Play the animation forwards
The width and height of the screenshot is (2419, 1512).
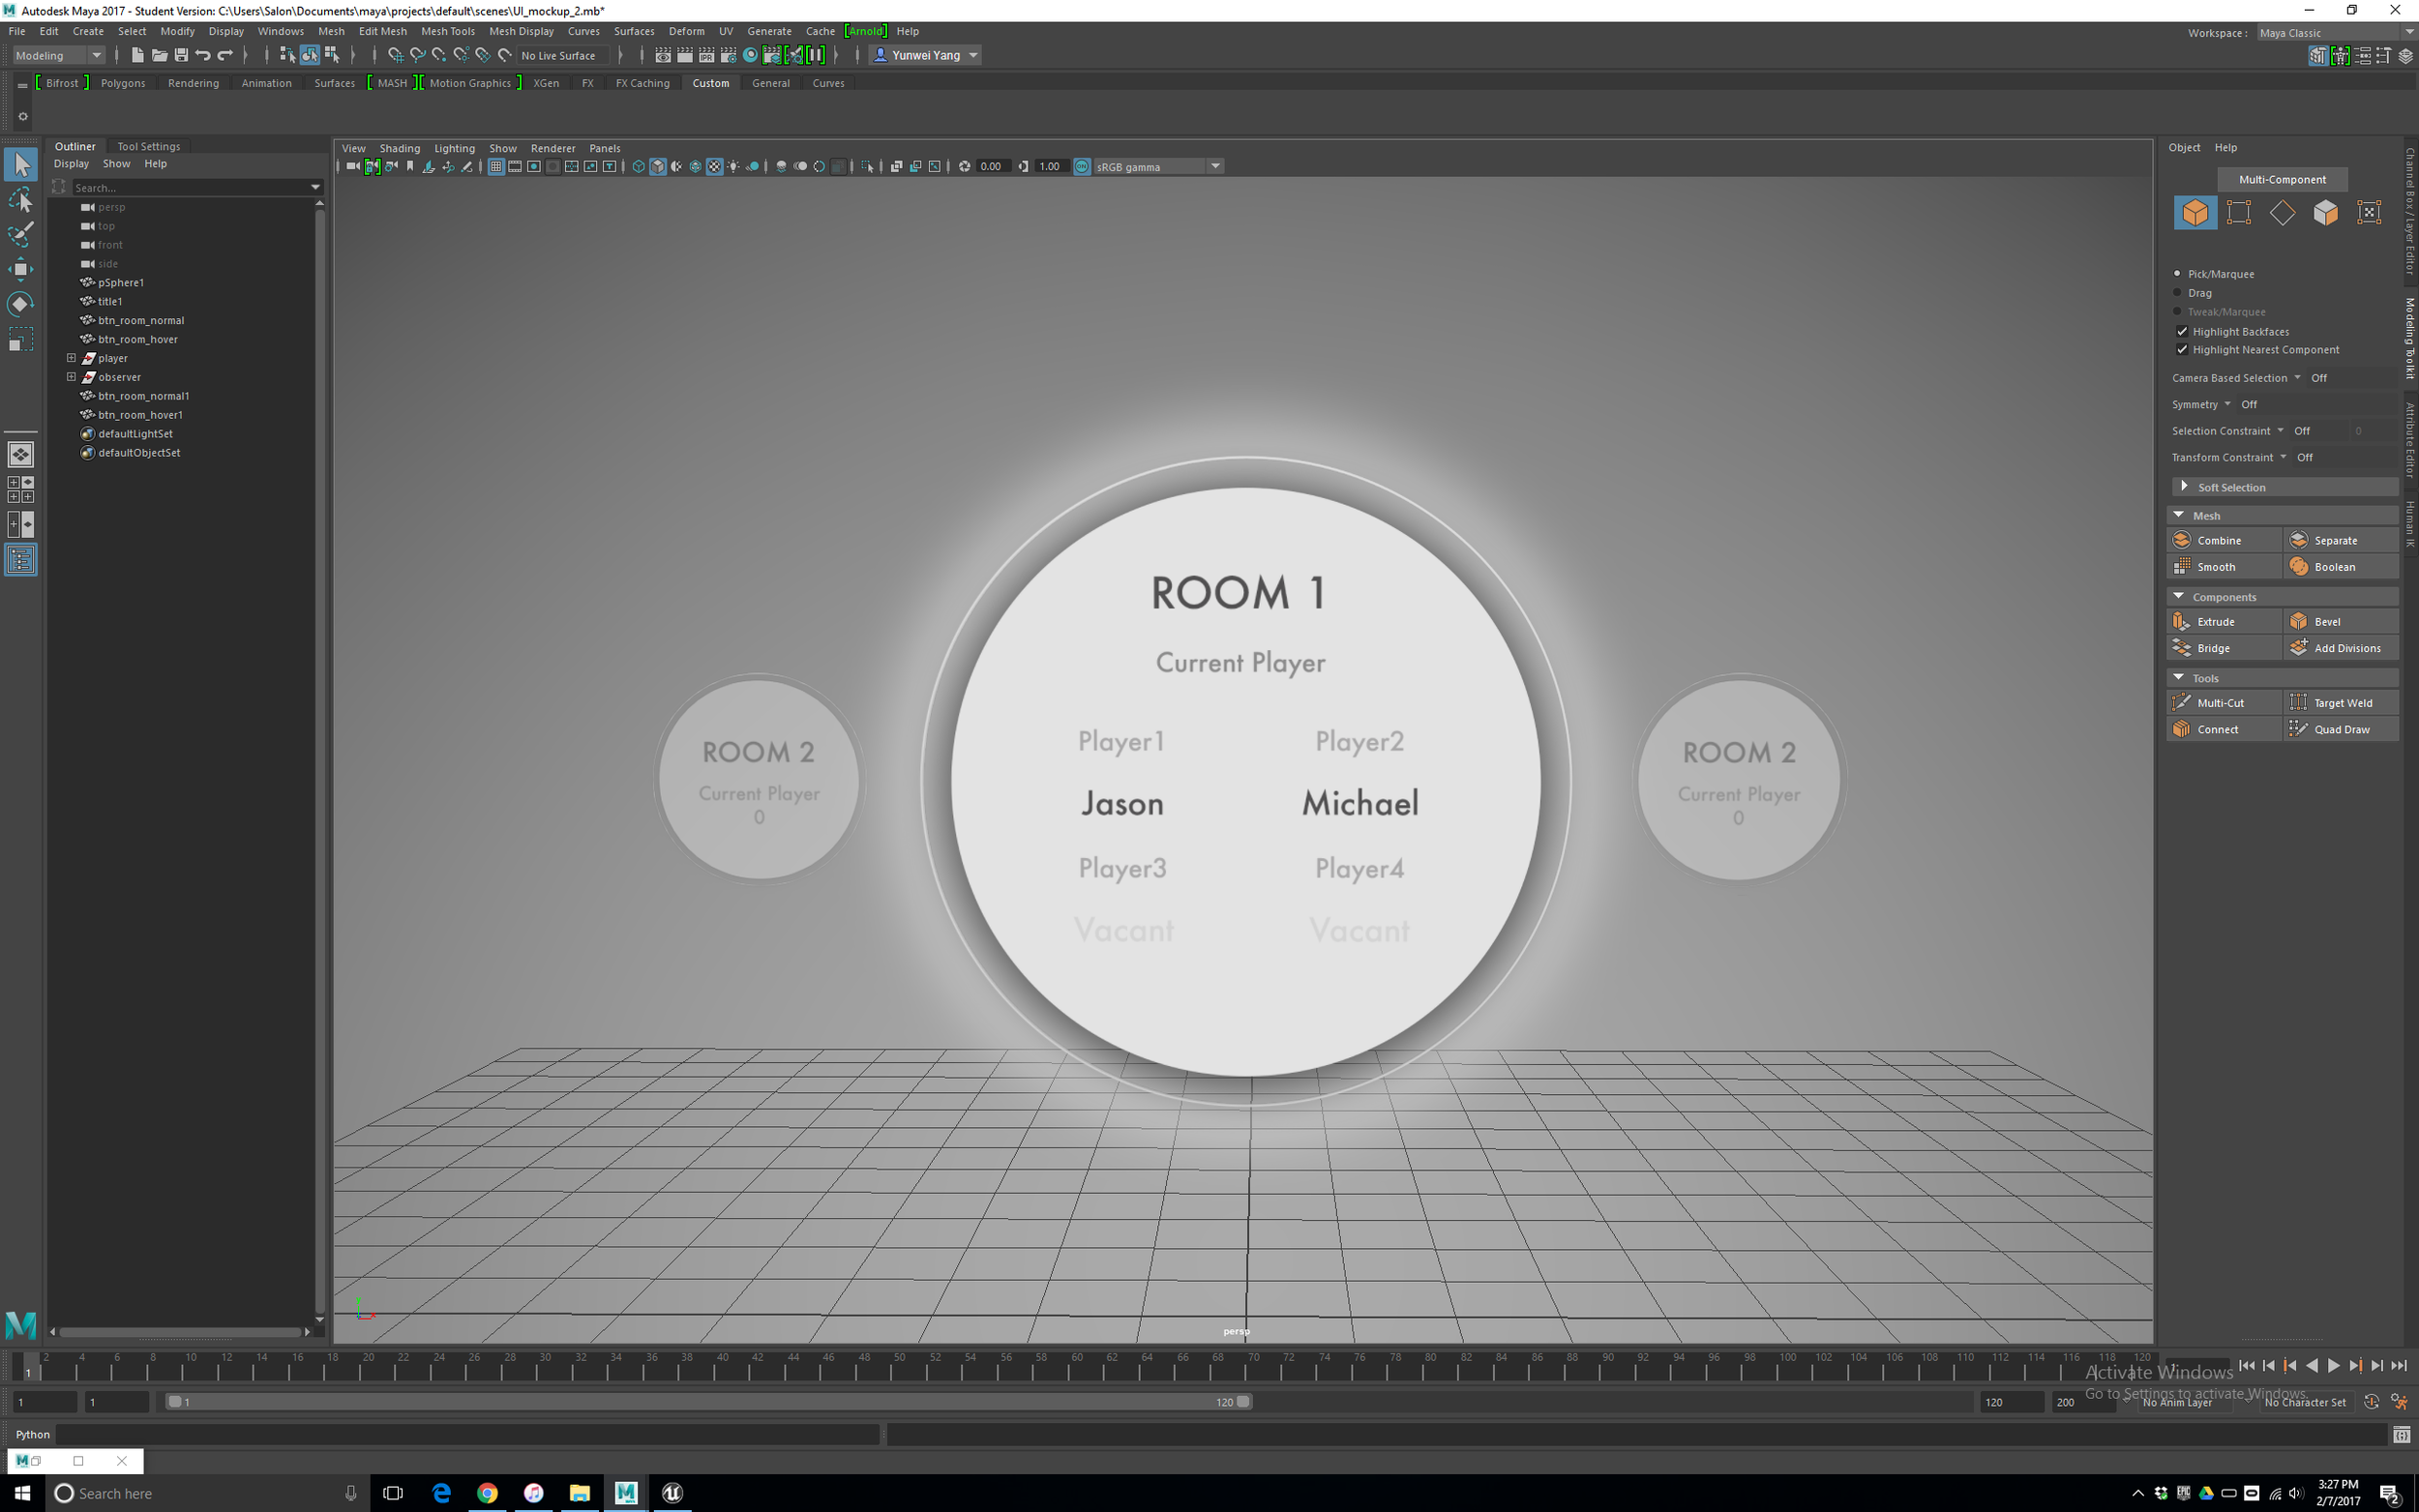(2333, 1365)
